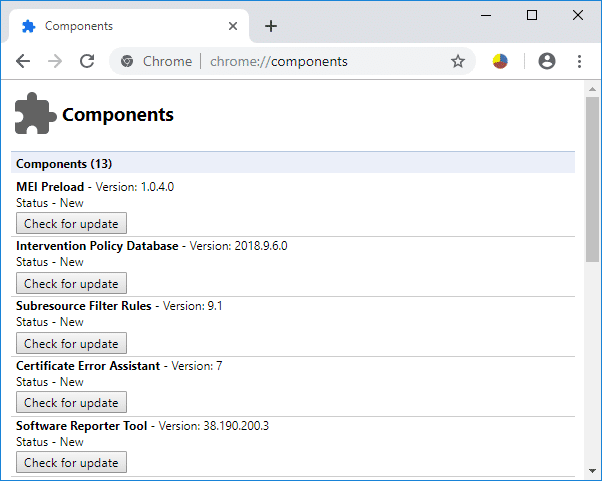
Task: Click the scrollbar up arrow
Action: tap(592, 89)
